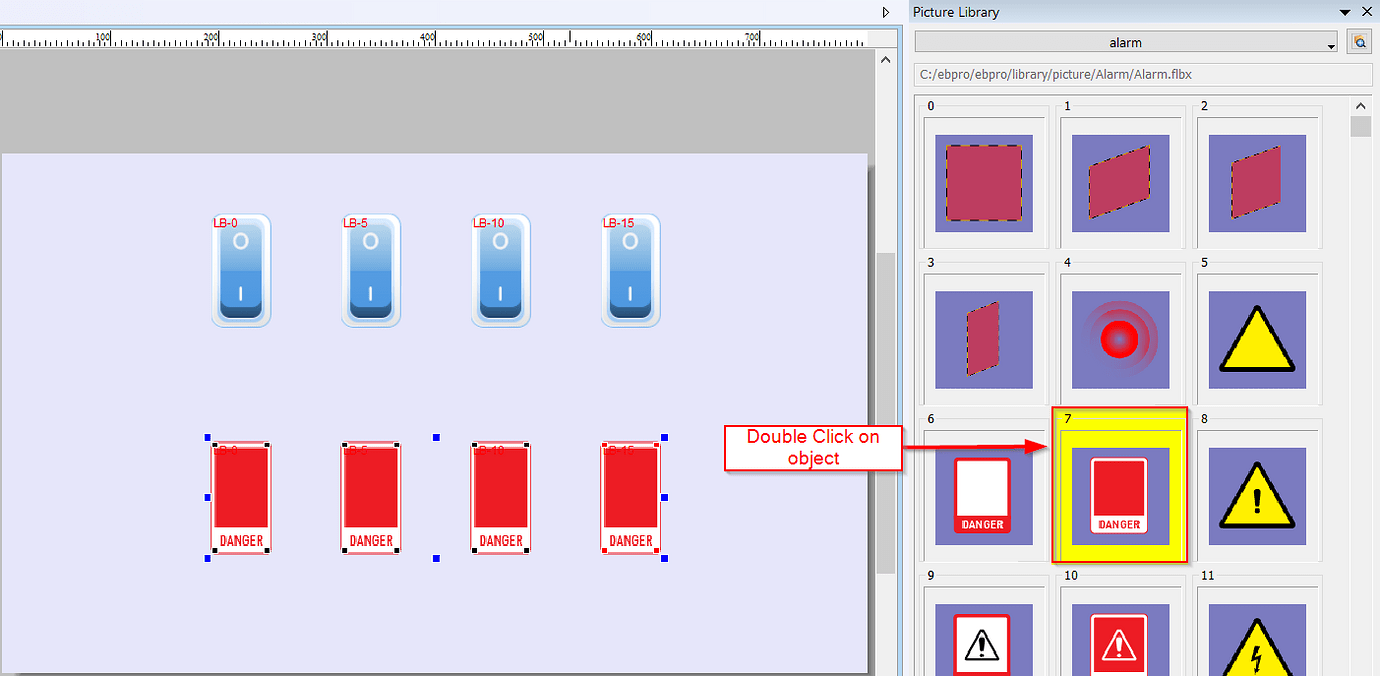1380x676 pixels.
Task: Select the slanted red shape picture 3
Action: tap(983, 339)
